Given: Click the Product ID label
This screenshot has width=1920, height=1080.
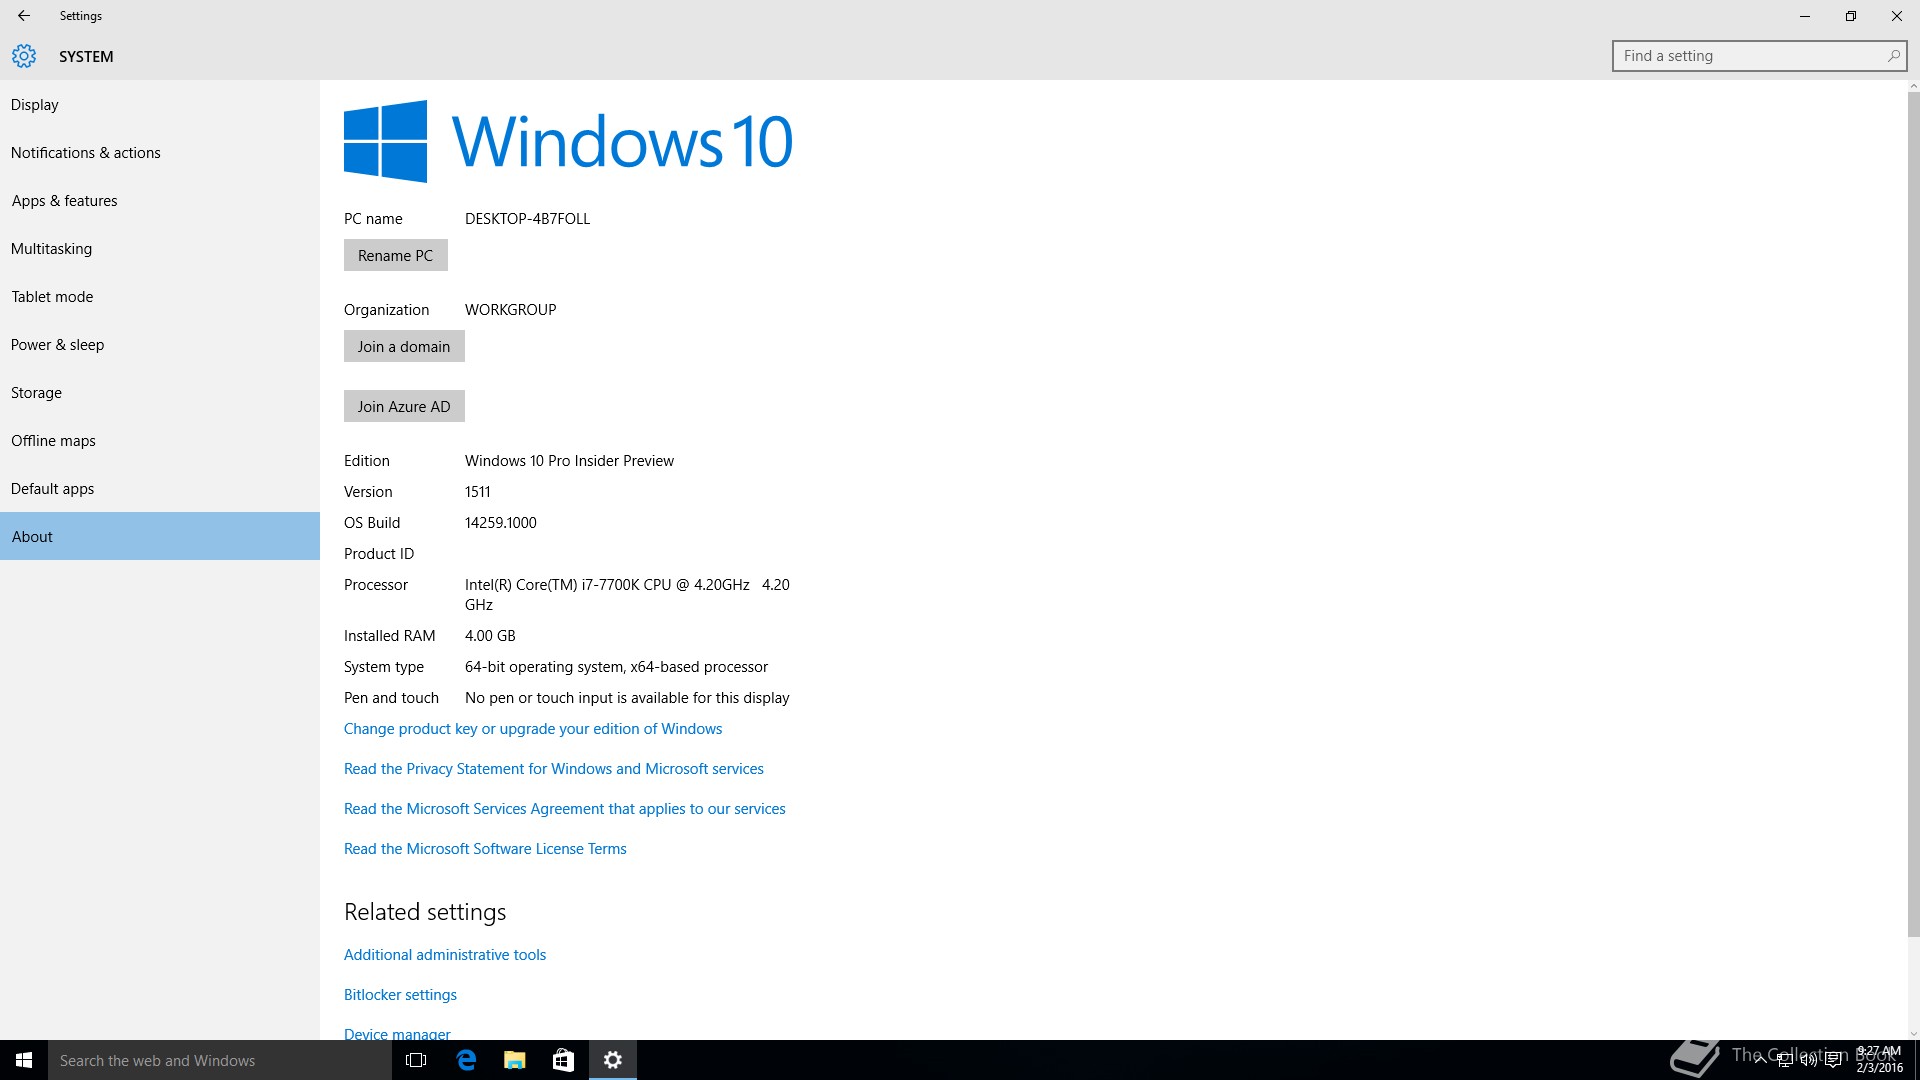Looking at the screenshot, I should [379, 554].
